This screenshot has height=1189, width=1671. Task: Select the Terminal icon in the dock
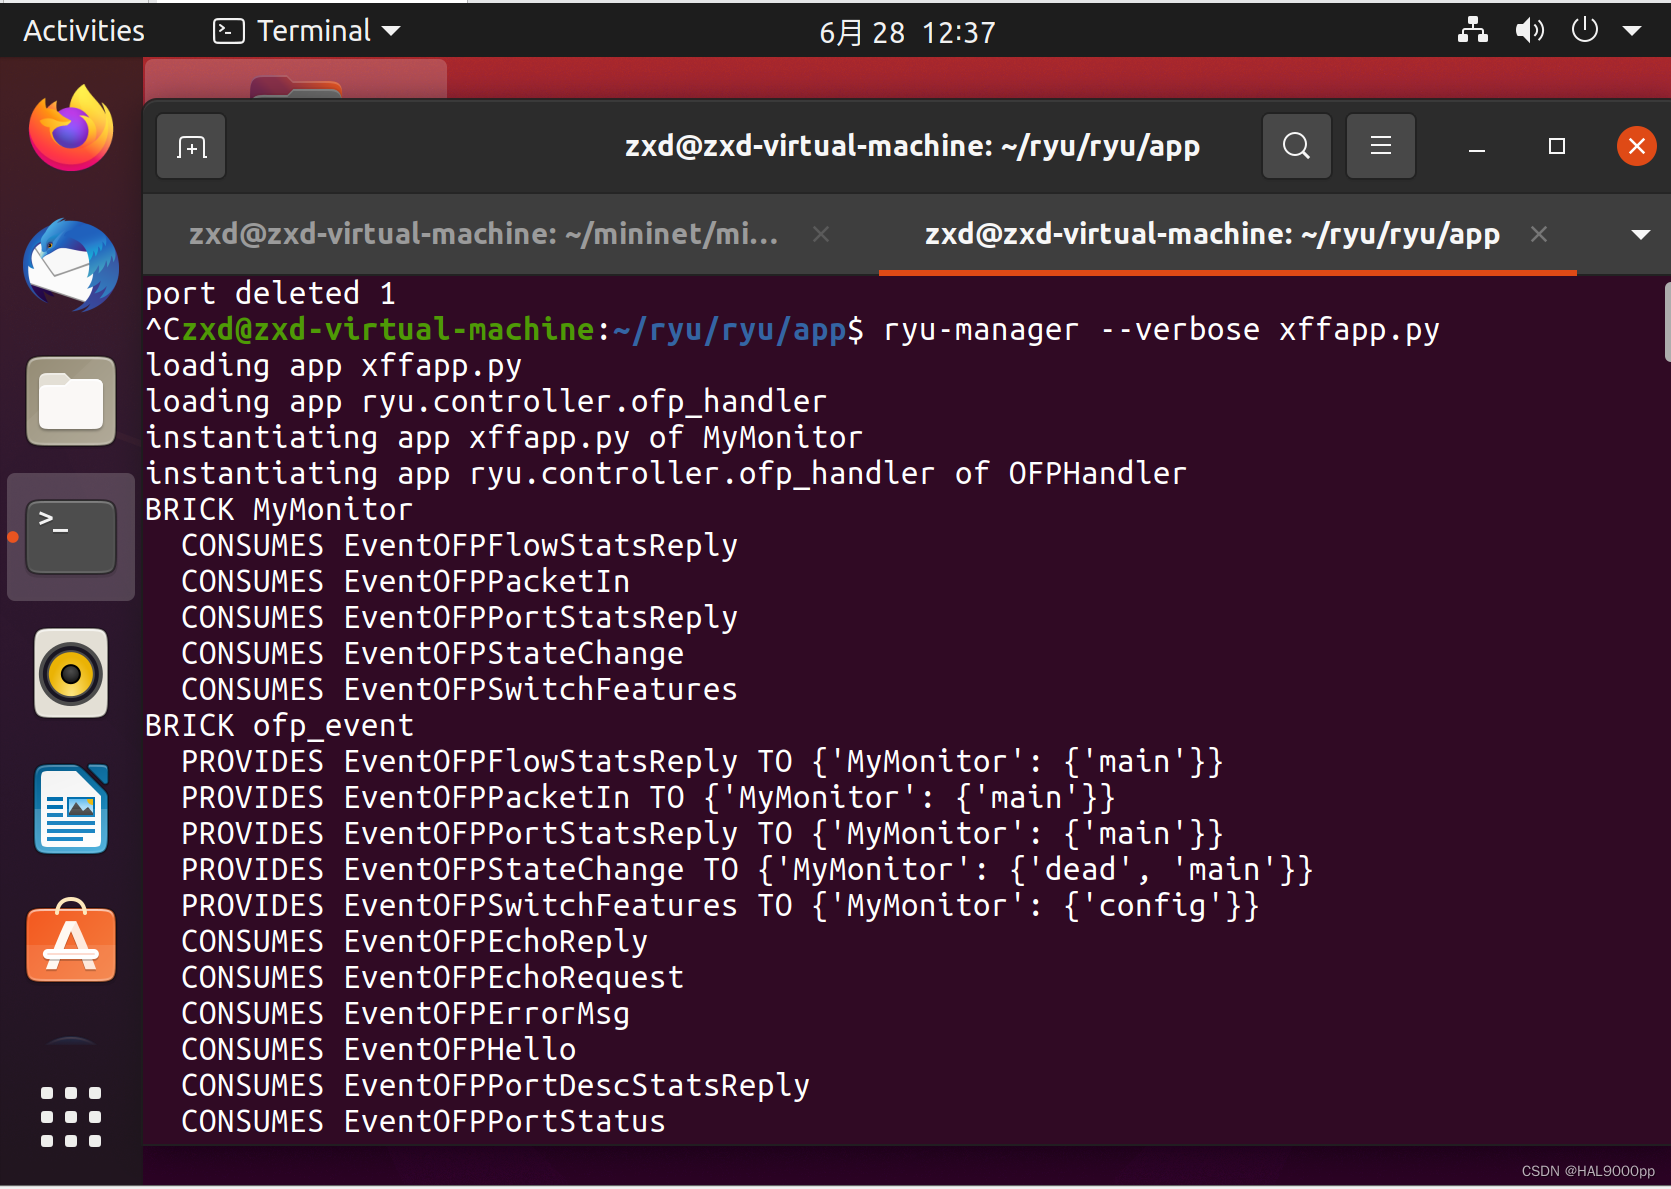[x=71, y=537]
